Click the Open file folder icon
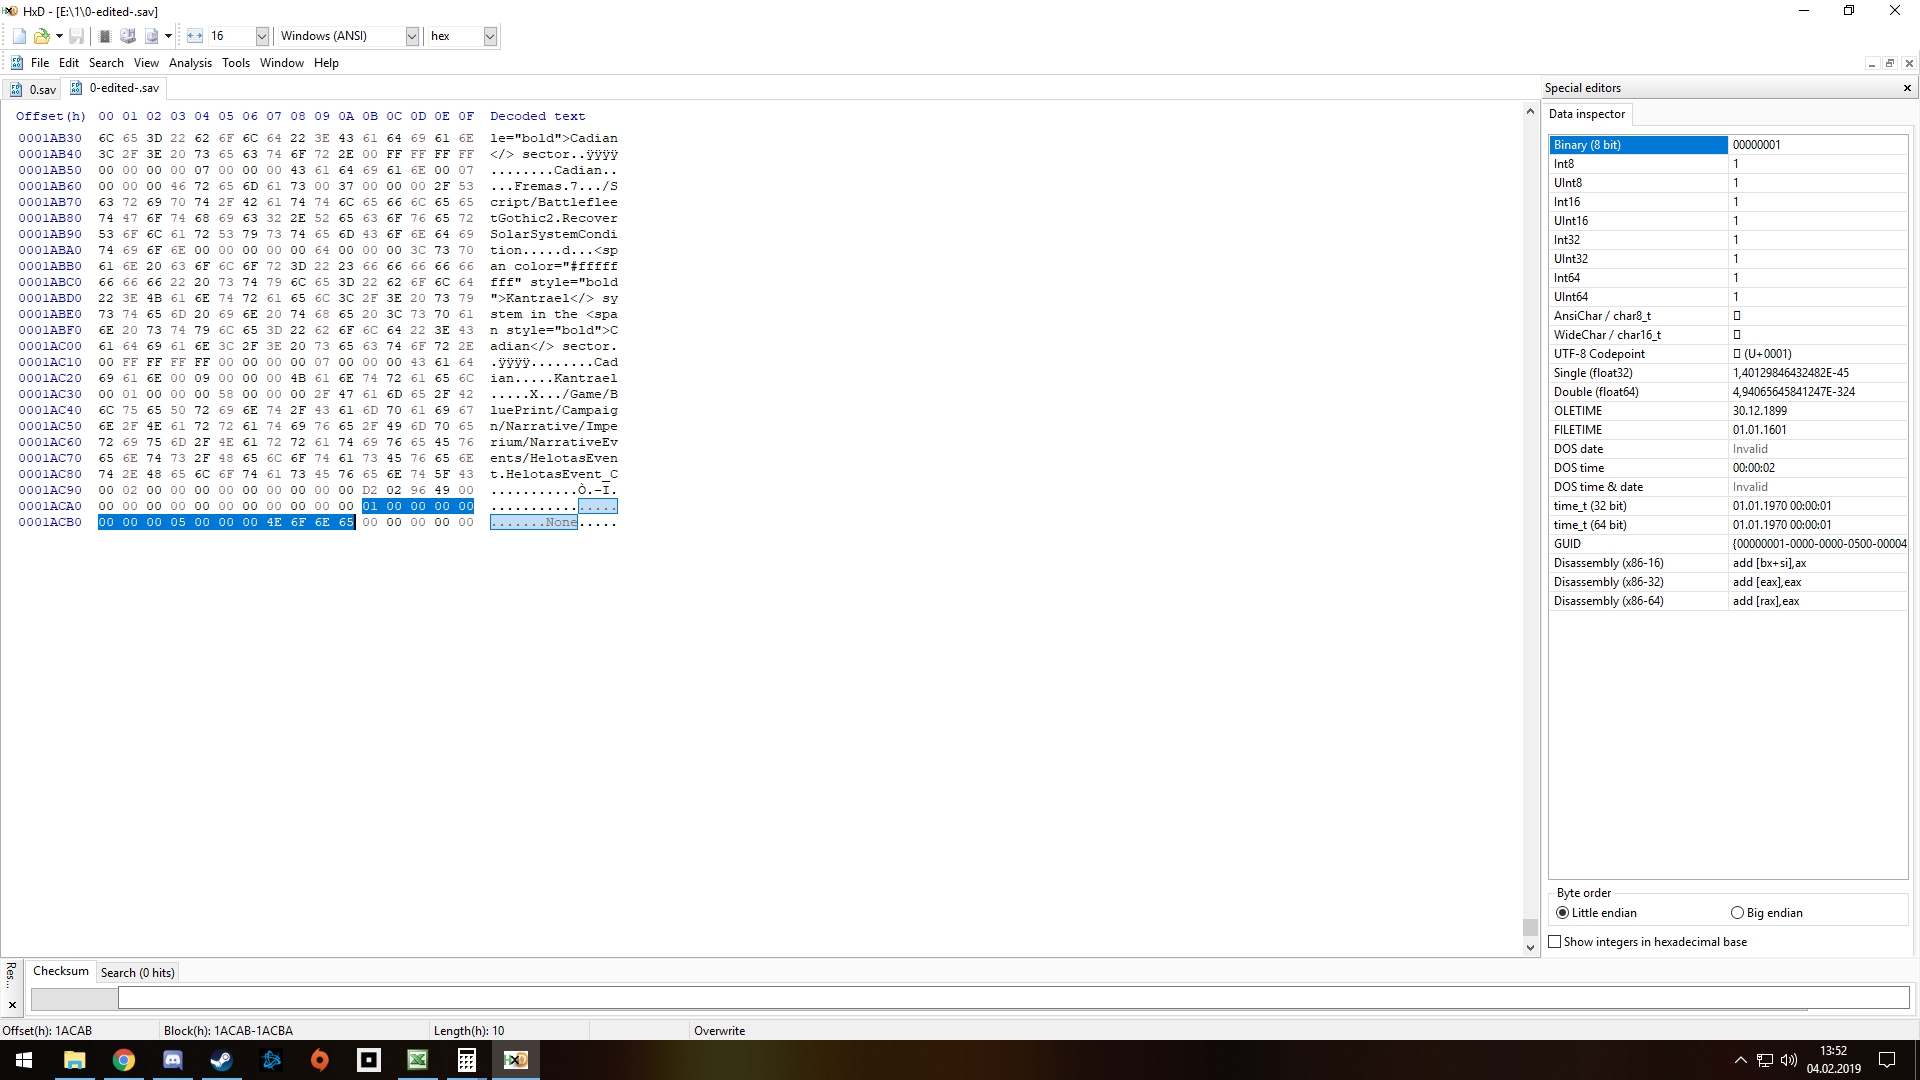This screenshot has height=1080, width=1920. (41, 36)
